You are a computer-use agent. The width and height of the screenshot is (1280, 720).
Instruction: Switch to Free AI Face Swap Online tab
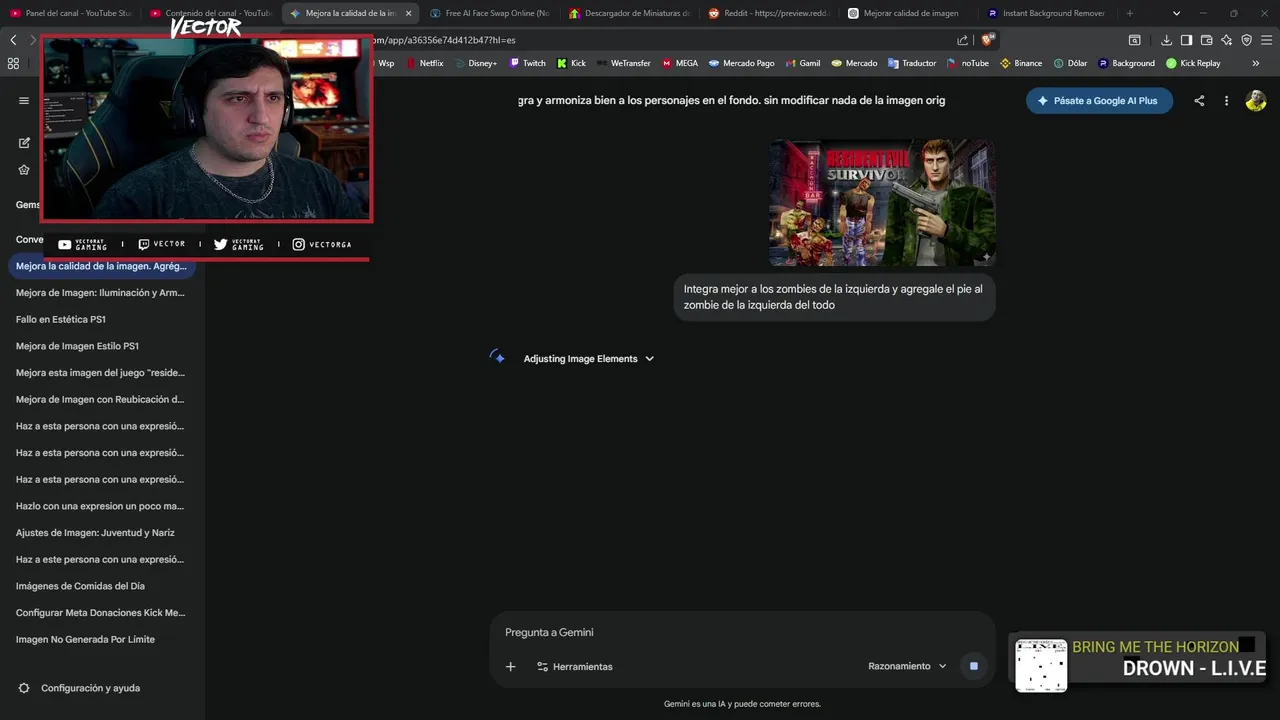[x=490, y=13]
